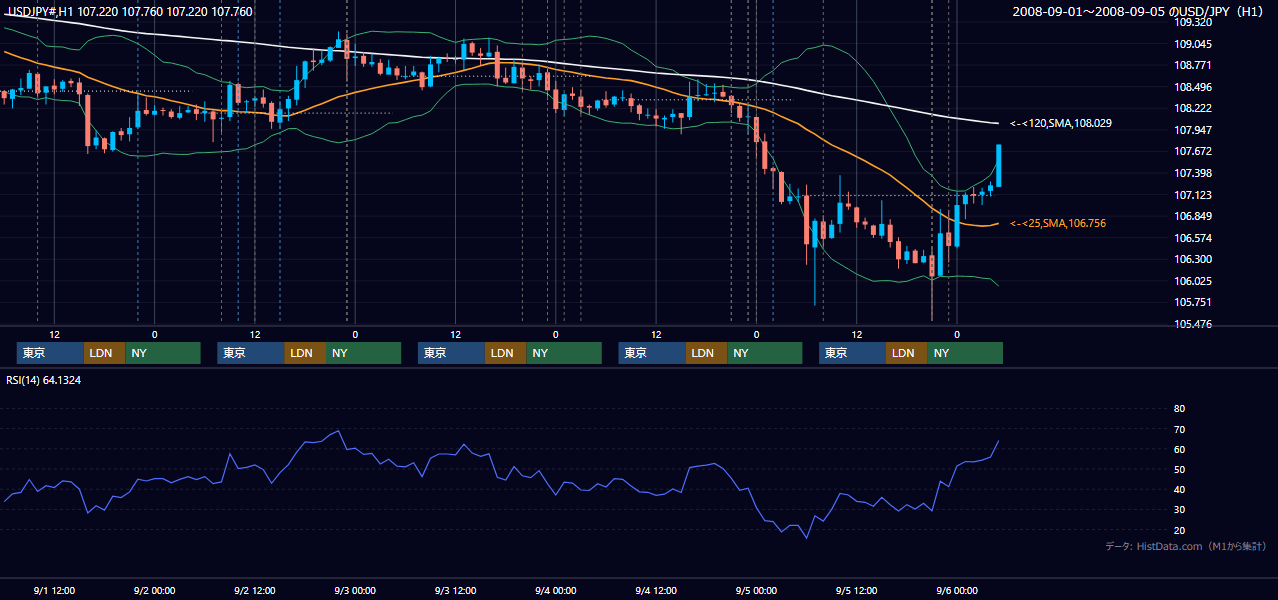Screen dimensions: 1278x600
Task: Click the leftmost LDN session block
Action: tap(104, 353)
